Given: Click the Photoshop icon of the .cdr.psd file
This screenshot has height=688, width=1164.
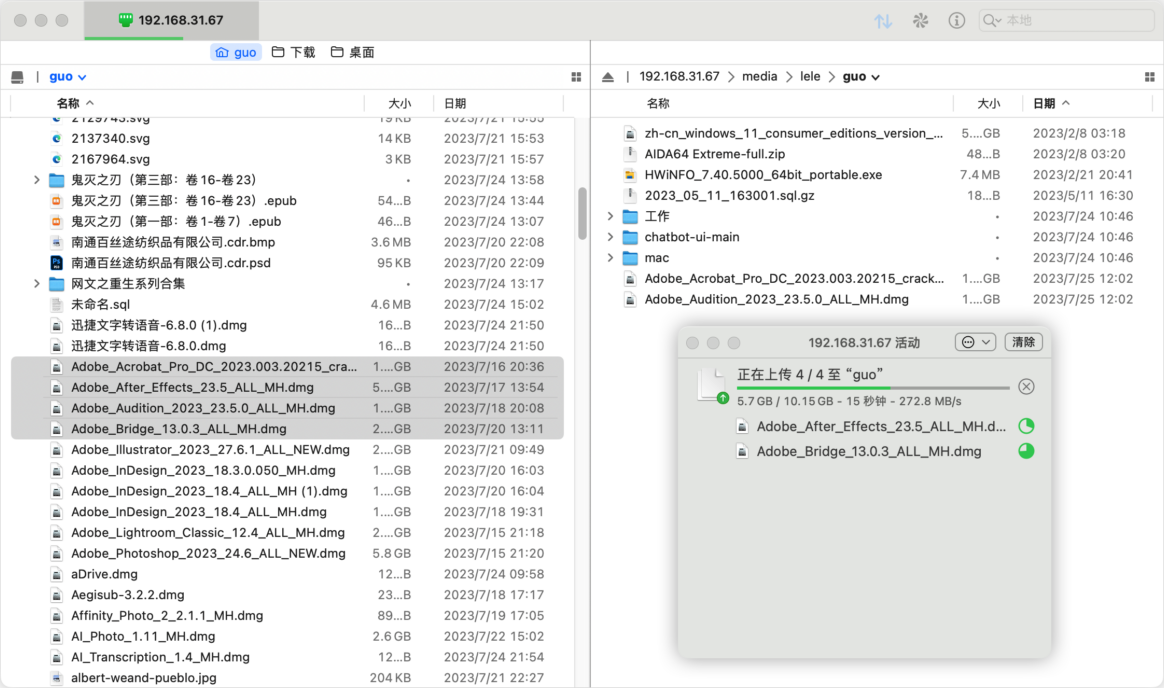Looking at the screenshot, I should (x=56, y=263).
